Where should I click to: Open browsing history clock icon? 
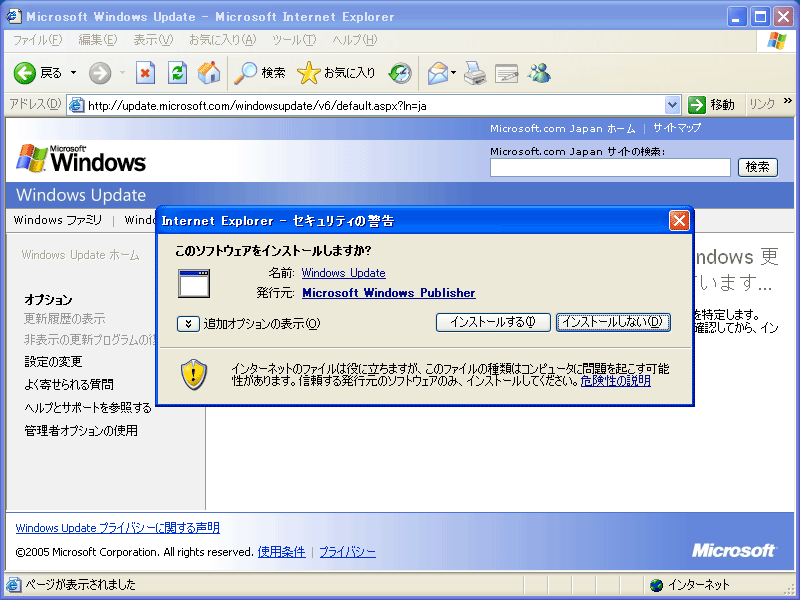400,73
